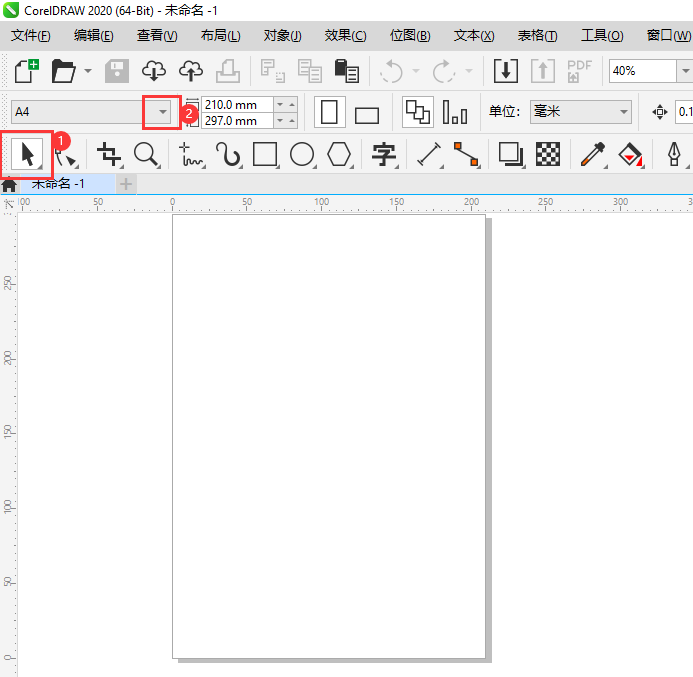
Task: Click the Import icon in toolbar
Action: click(x=506, y=71)
